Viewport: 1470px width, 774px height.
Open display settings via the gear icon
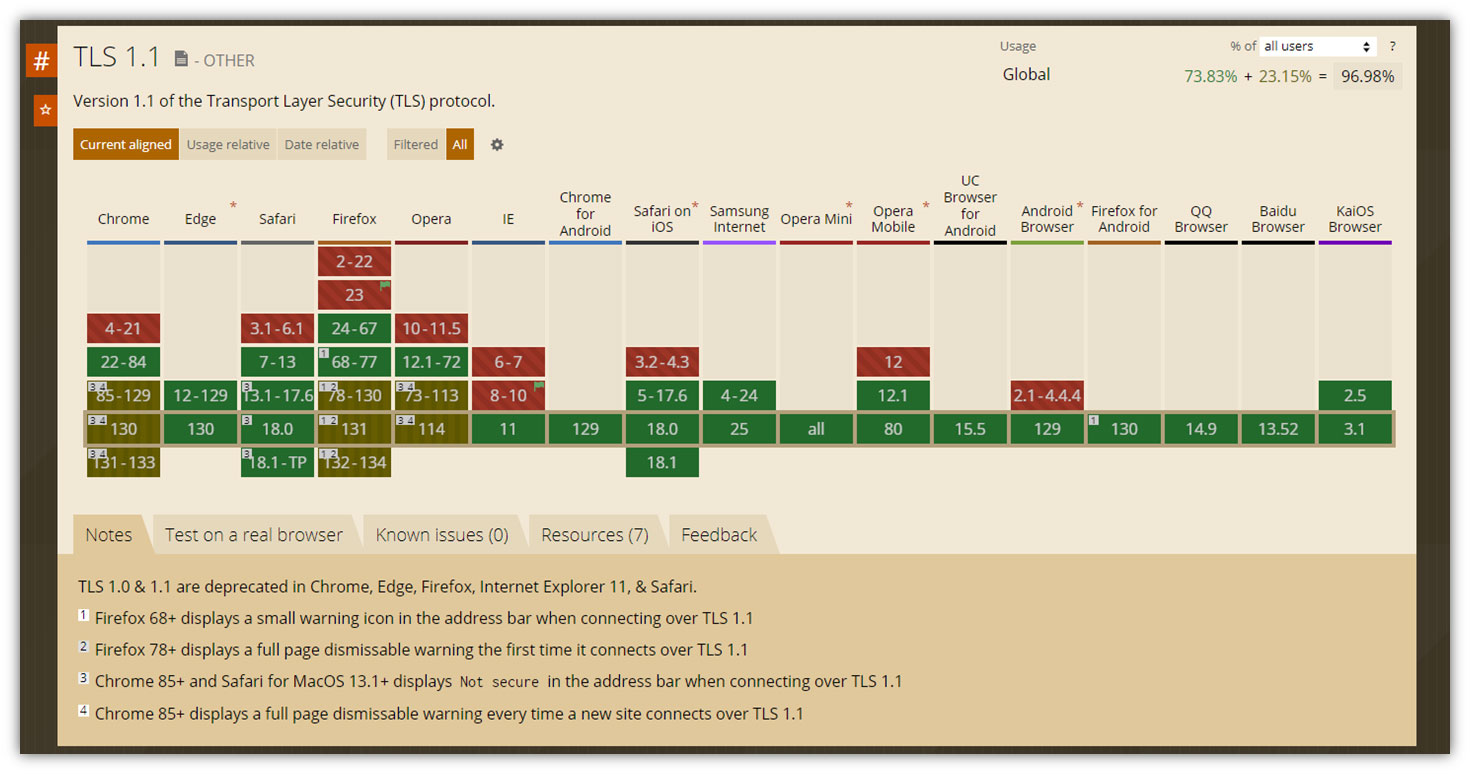coord(497,144)
